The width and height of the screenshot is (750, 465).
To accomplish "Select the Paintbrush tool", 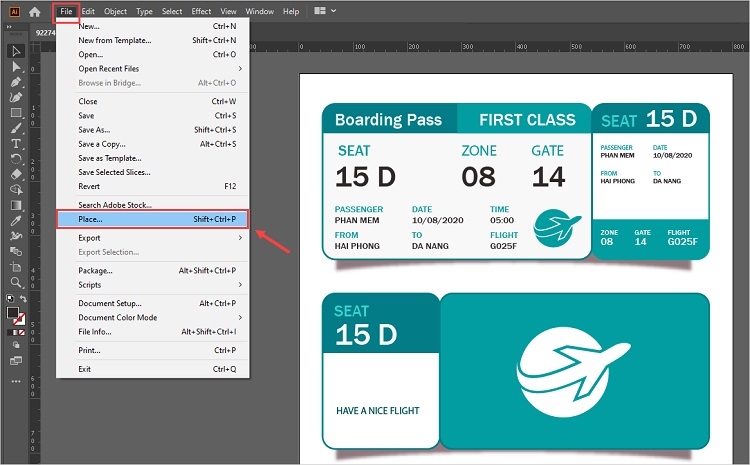I will pyautogui.click(x=16, y=128).
